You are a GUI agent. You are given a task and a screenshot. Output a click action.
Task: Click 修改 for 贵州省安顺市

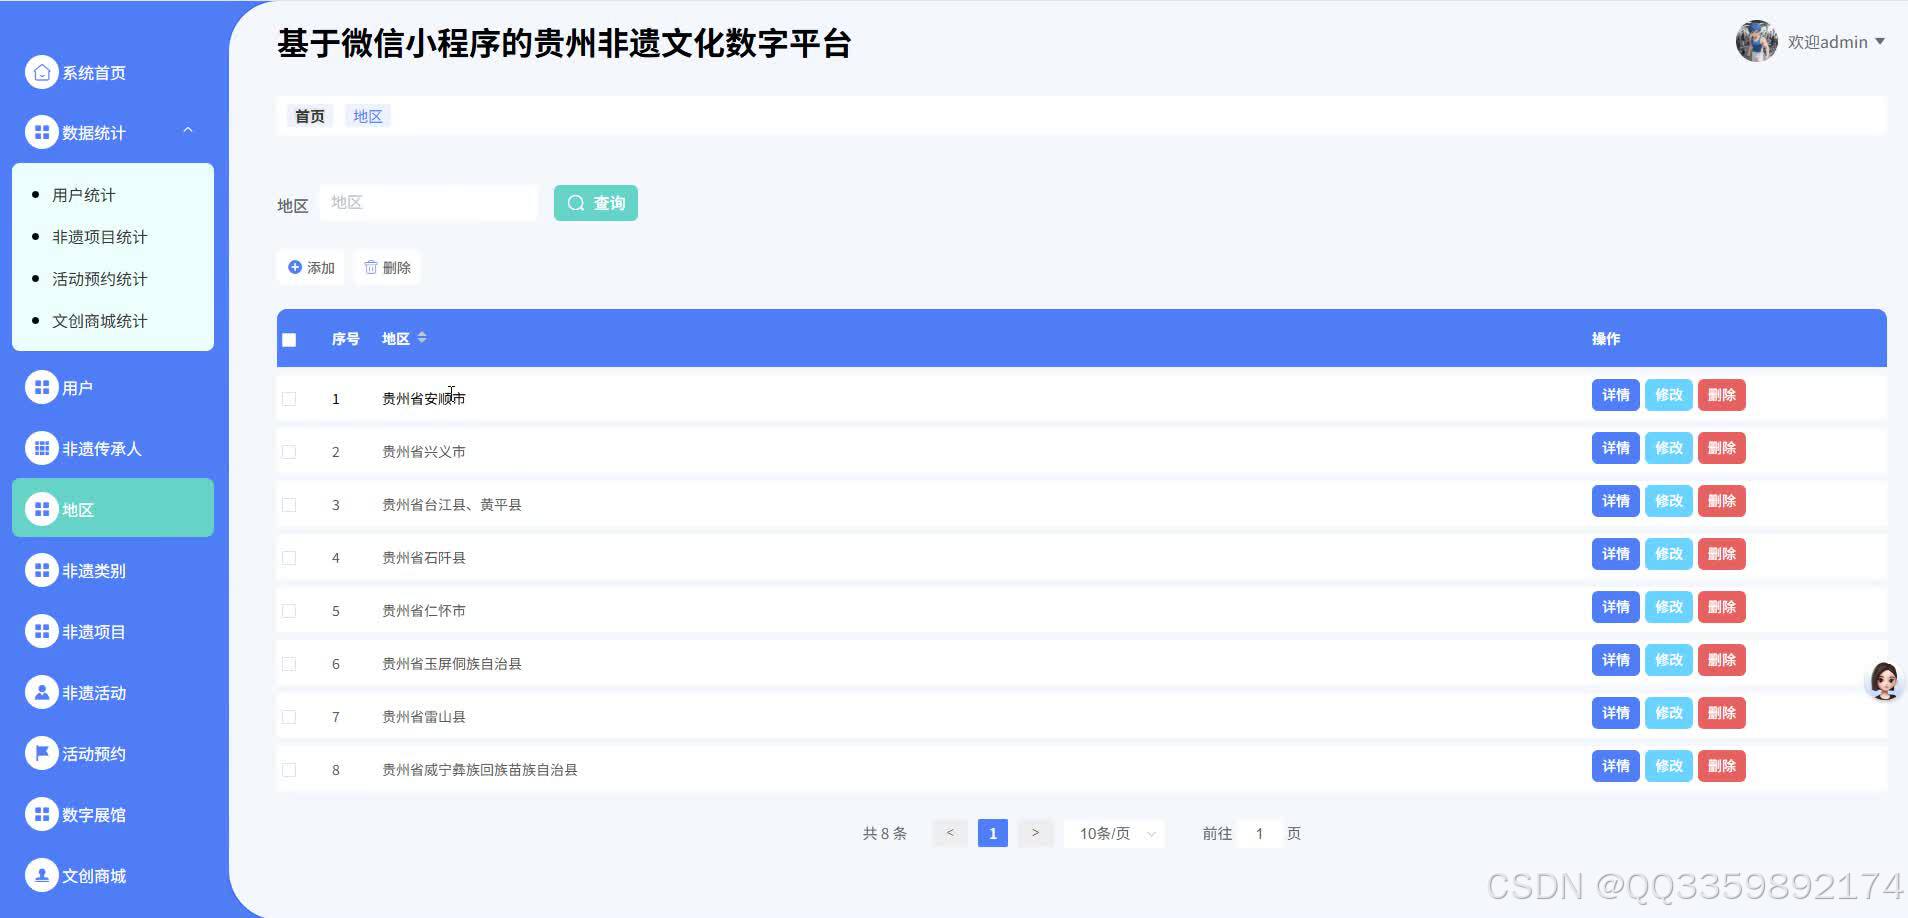(1668, 395)
